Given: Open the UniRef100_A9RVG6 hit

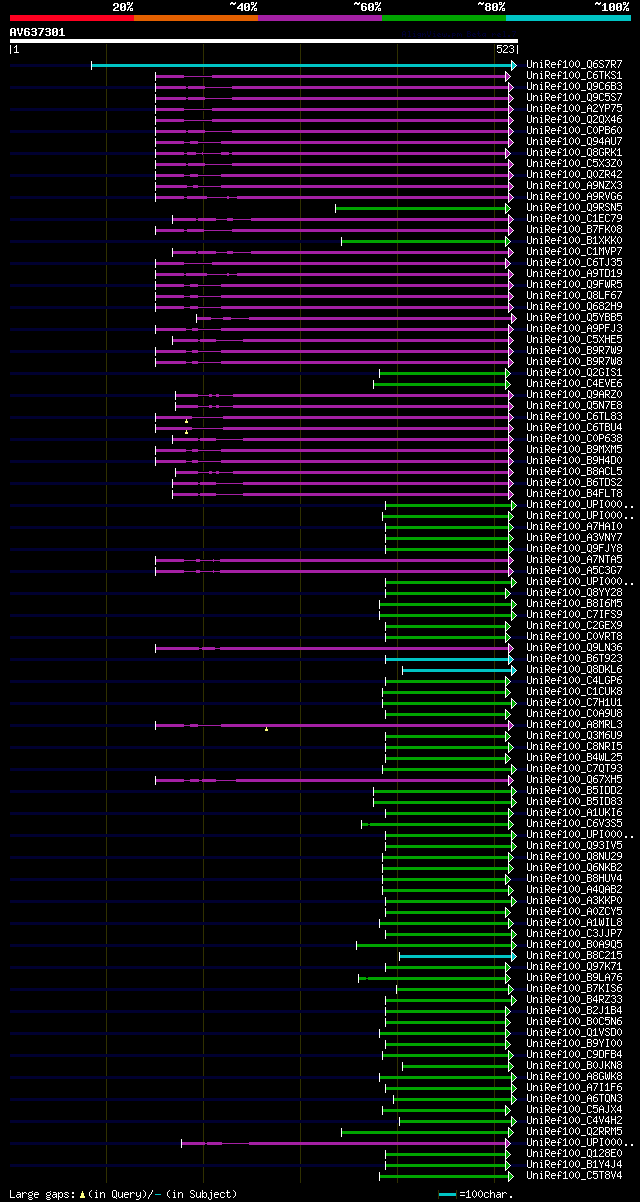Looking at the screenshot, I should (x=574, y=197).
